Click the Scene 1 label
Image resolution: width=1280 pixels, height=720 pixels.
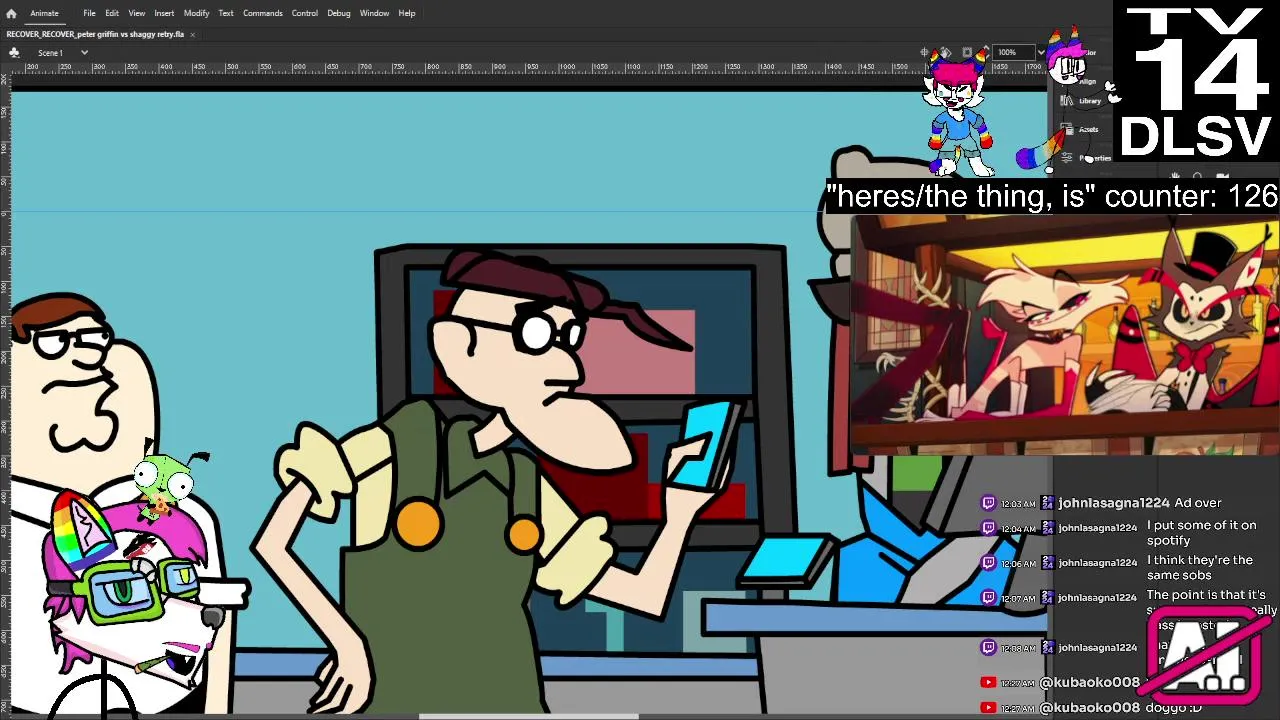(x=51, y=52)
